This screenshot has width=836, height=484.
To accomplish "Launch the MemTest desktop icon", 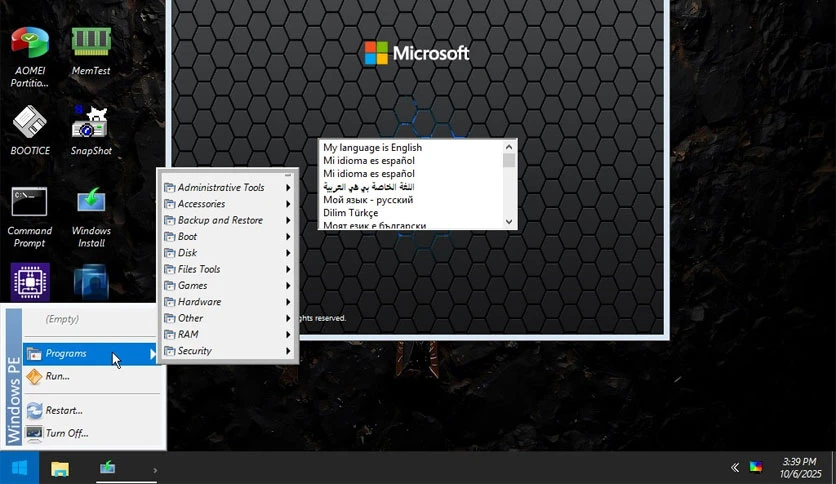I will coord(91,51).
